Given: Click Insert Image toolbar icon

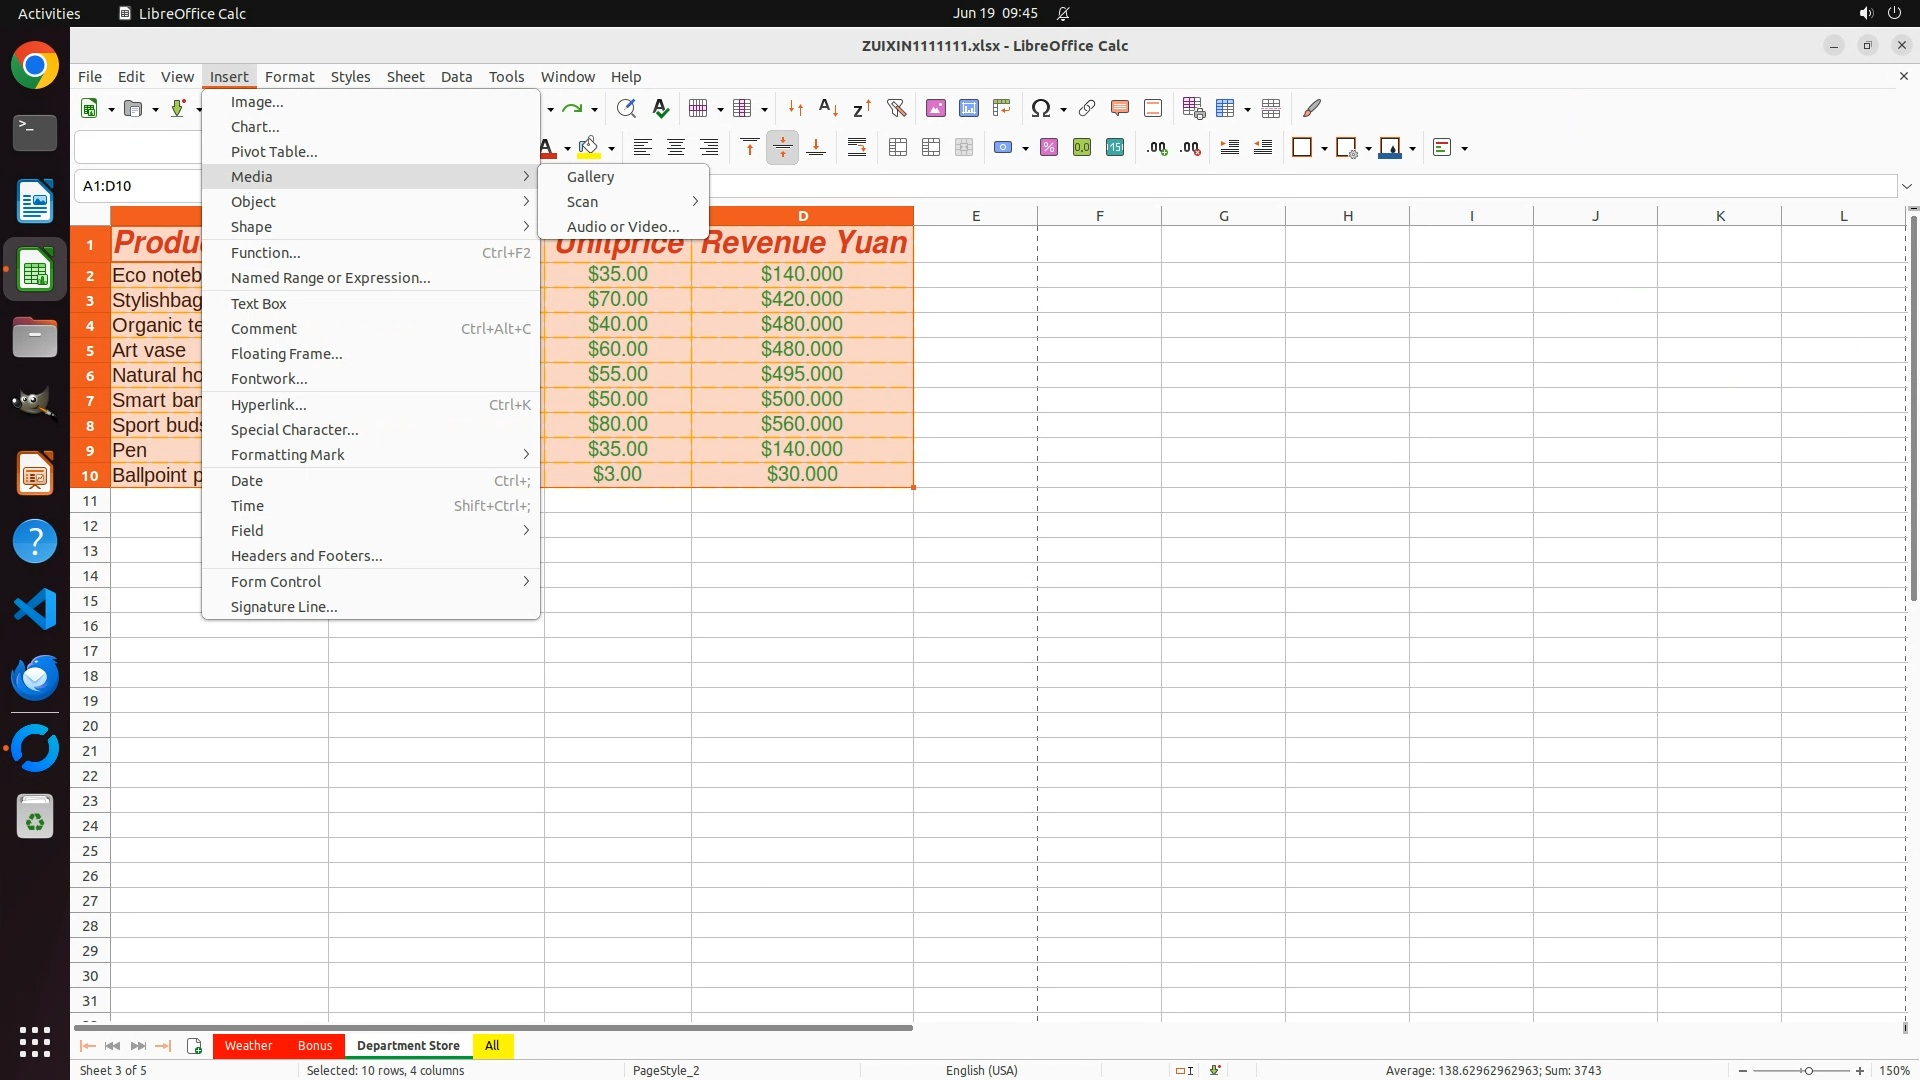Looking at the screenshot, I should coord(935,108).
